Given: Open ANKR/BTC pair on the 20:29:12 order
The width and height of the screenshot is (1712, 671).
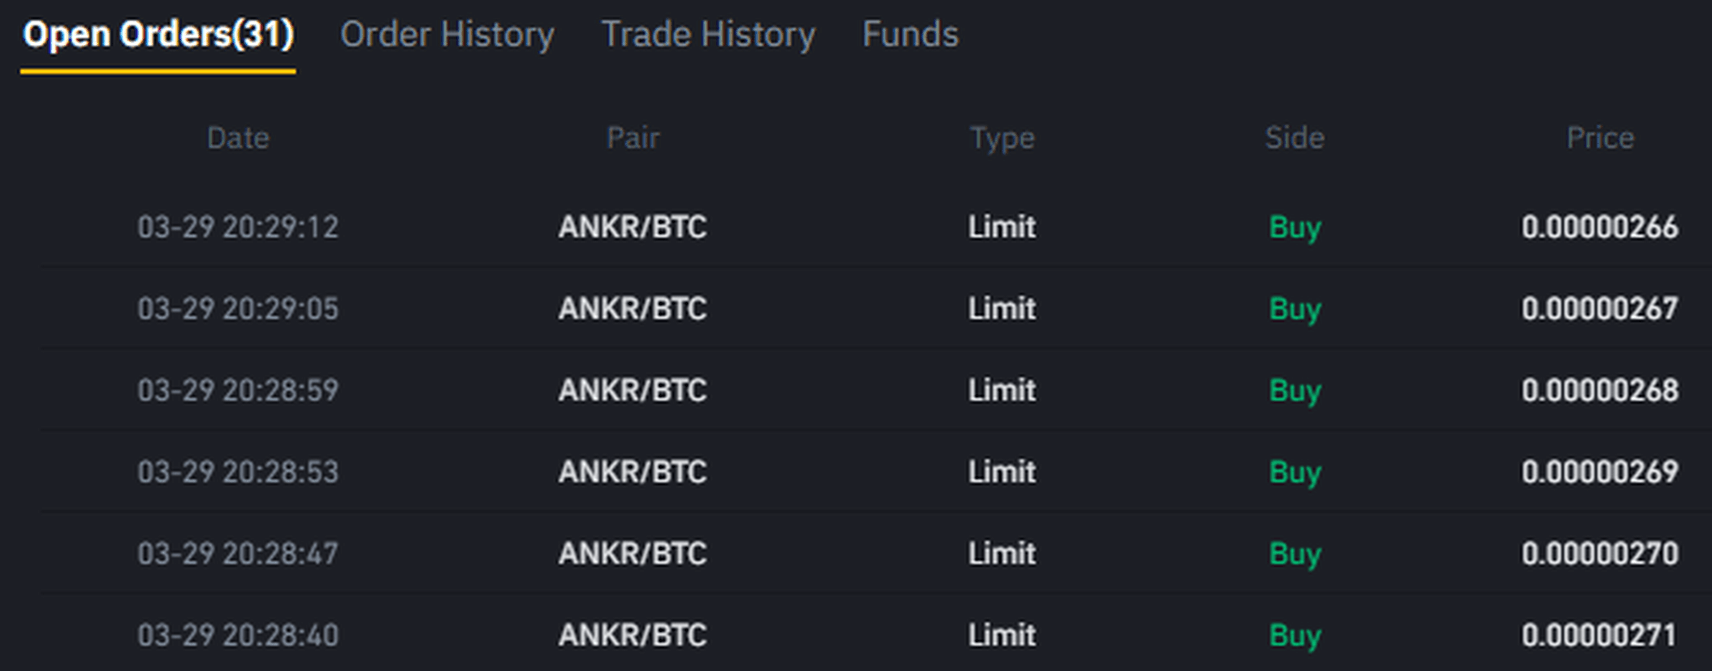Looking at the screenshot, I should [633, 227].
